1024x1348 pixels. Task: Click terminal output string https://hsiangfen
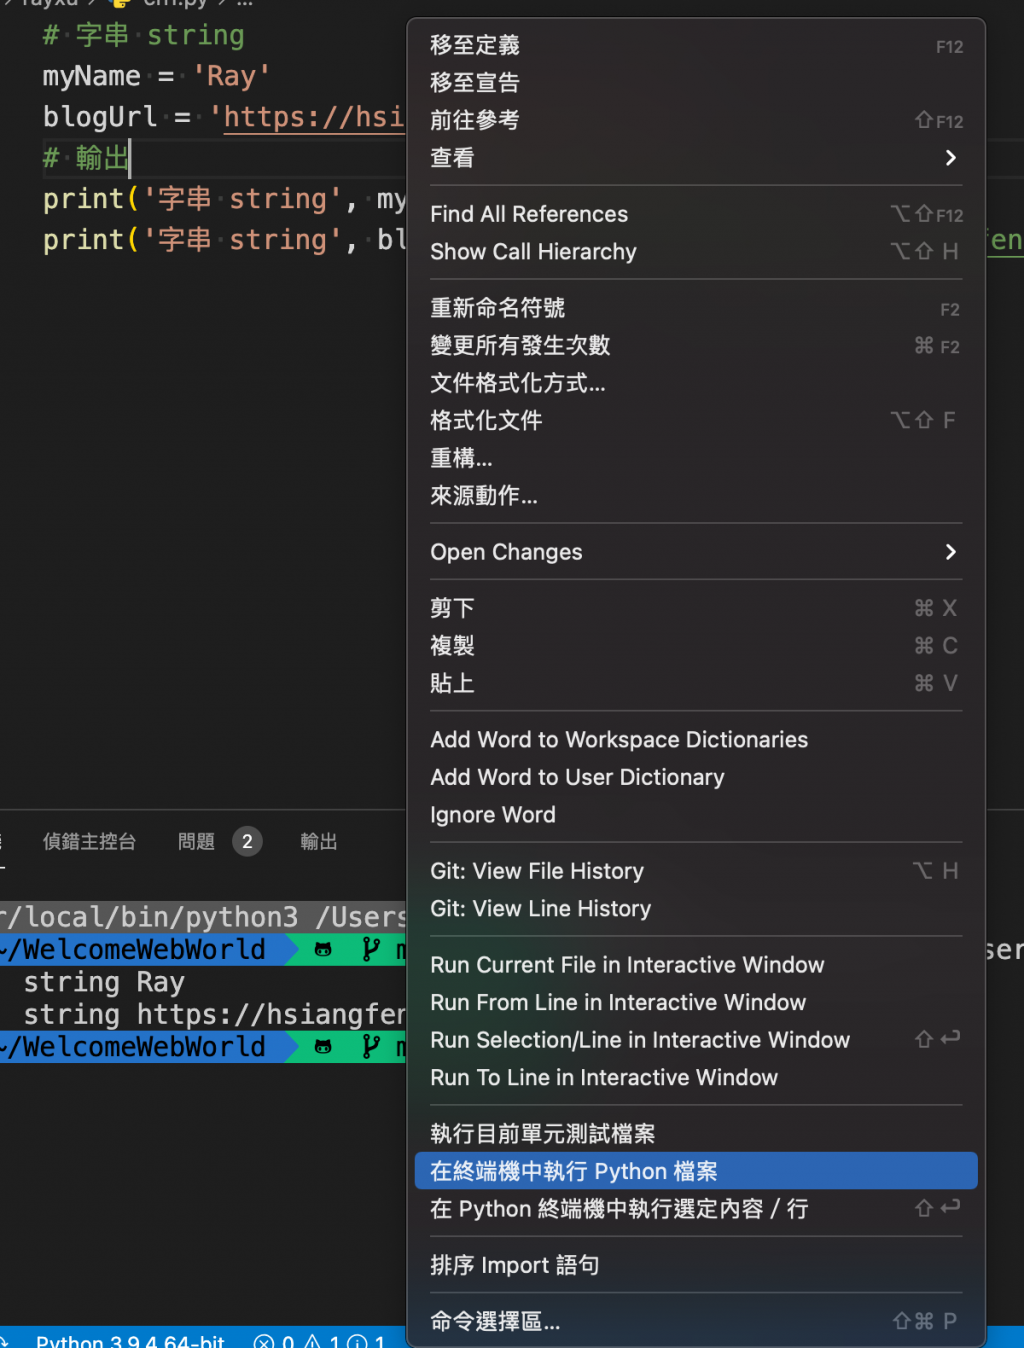[x=214, y=1014]
